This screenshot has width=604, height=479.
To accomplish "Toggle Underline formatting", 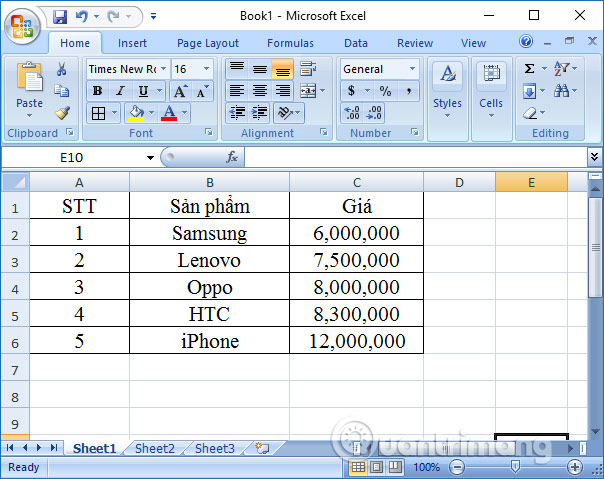I will [x=143, y=91].
